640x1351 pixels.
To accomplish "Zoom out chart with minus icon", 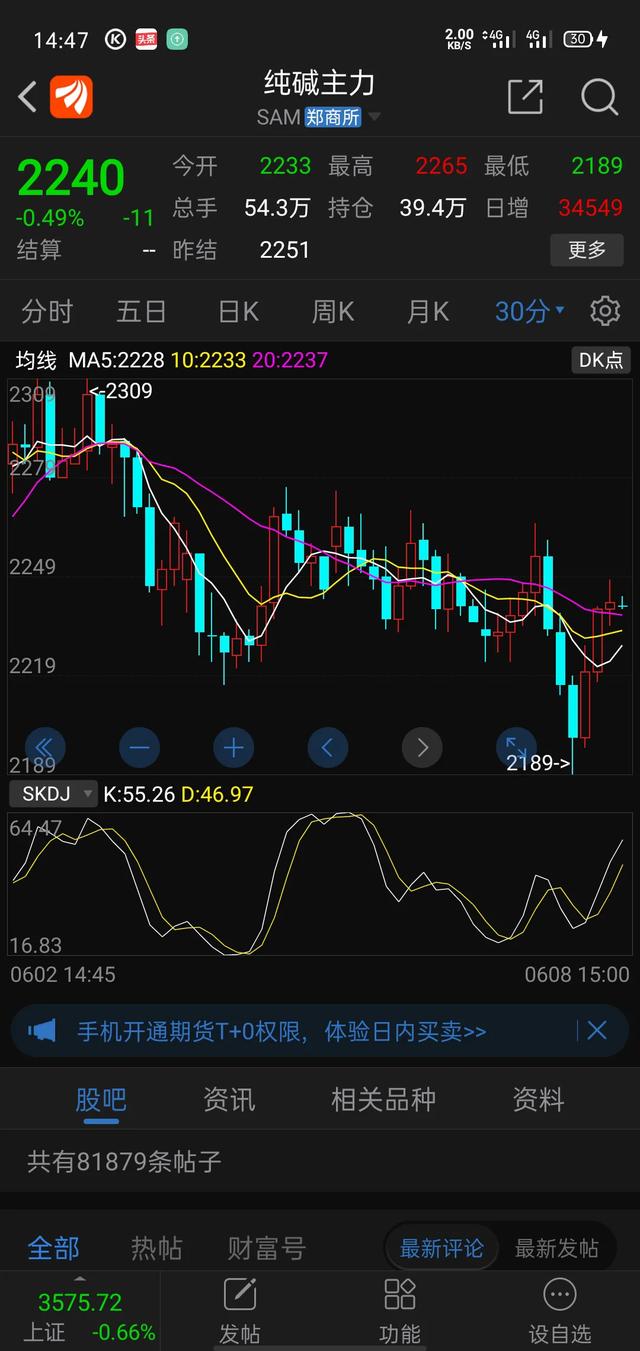I will (139, 747).
